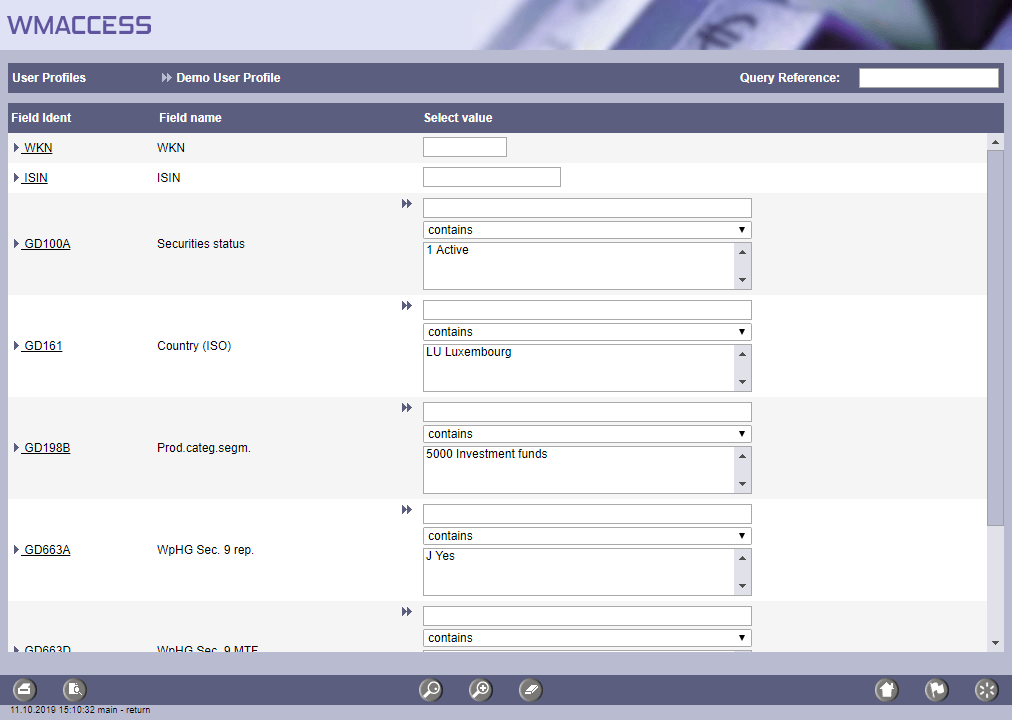Image resolution: width=1012 pixels, height=720 pixels.
Task: Open the contains dropdown for Country (ISO)
Action: click(587, 332)
